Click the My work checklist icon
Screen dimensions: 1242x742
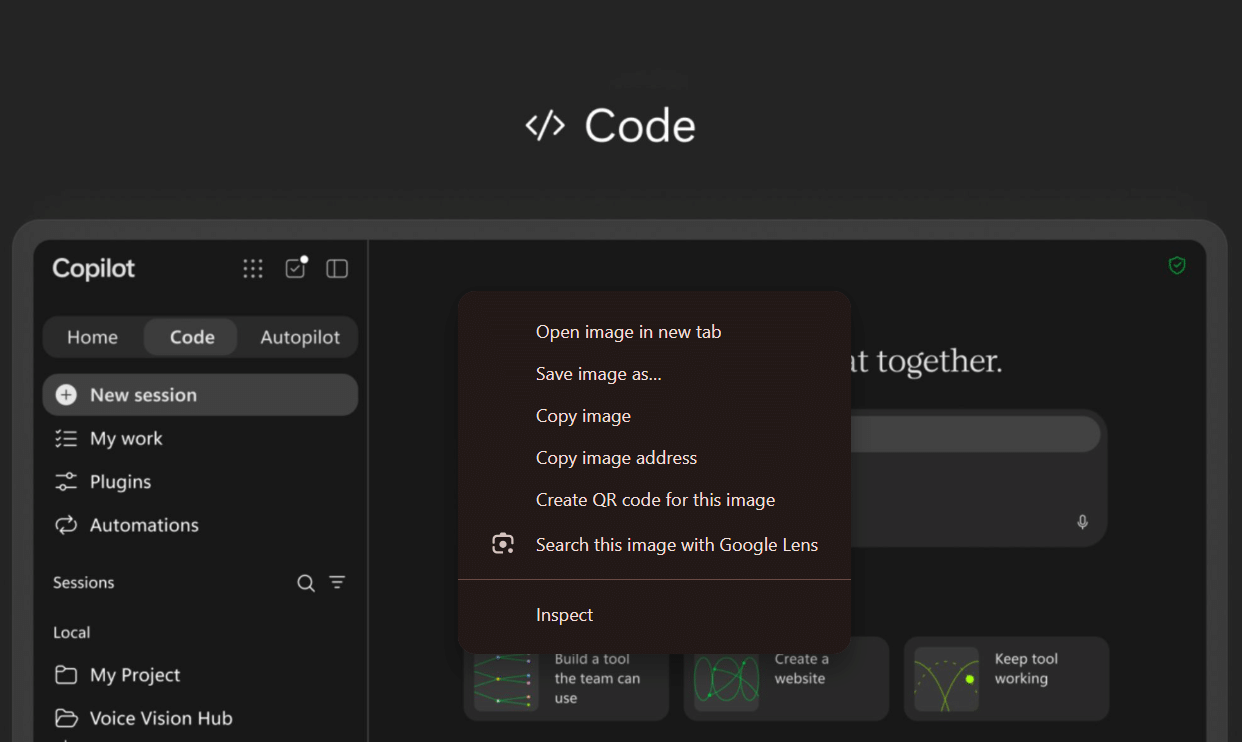coord(66,438)
